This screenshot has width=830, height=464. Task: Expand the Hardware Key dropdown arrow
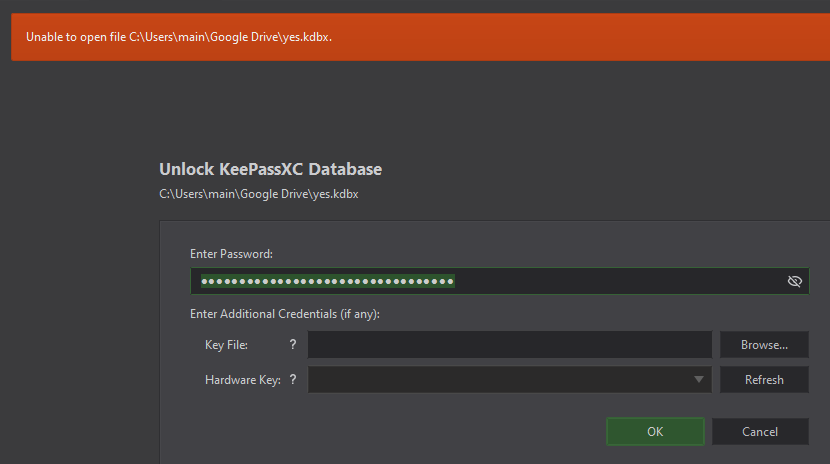click(699, 380)
